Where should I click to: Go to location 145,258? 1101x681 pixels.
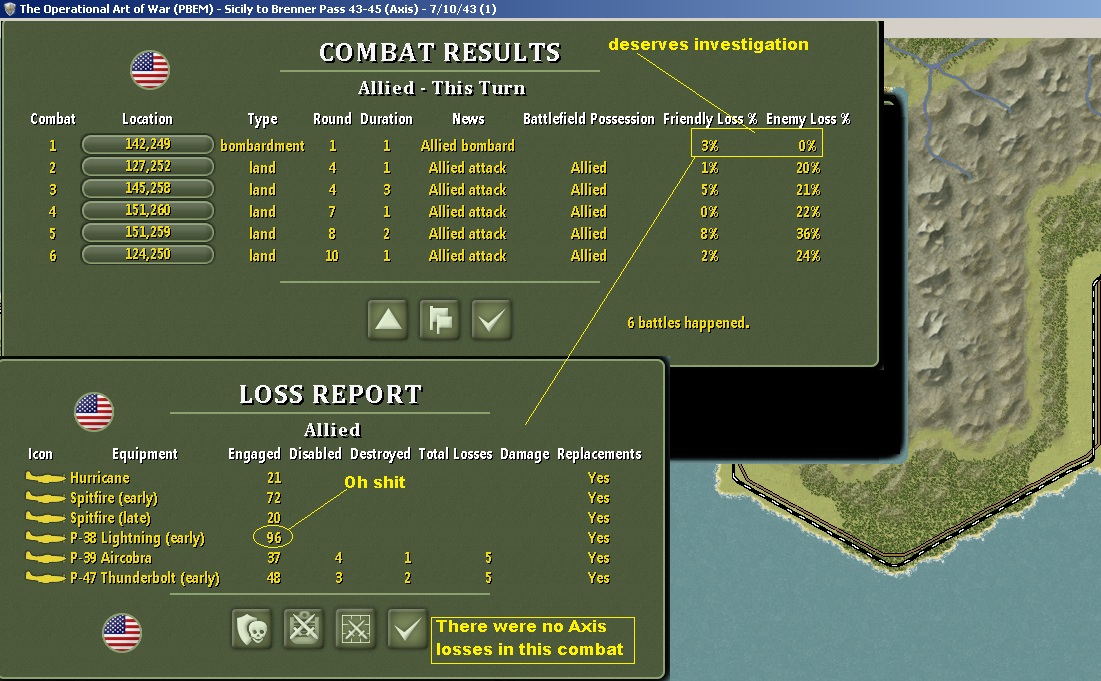[147, 188]
